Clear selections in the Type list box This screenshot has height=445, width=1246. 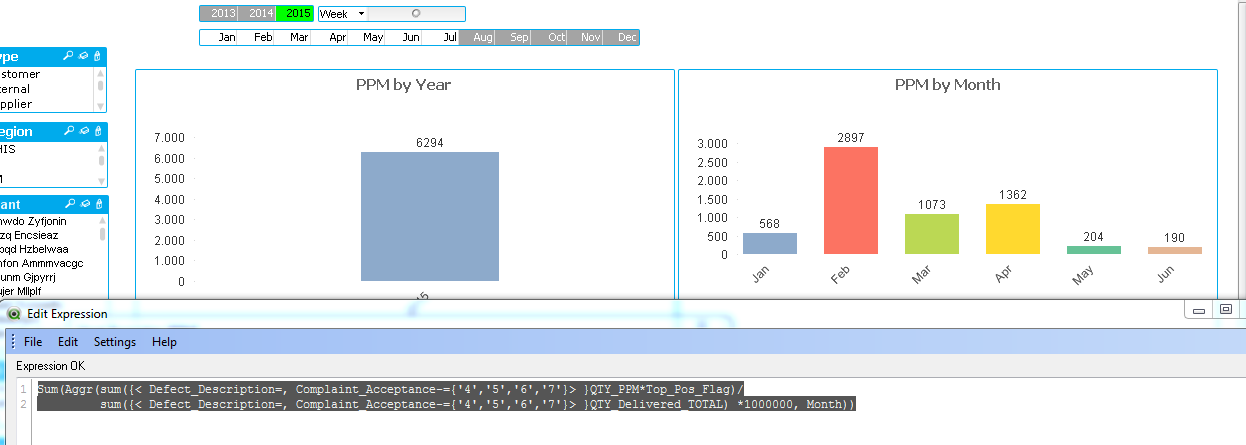pyautogui.click(x=85, y=57)
